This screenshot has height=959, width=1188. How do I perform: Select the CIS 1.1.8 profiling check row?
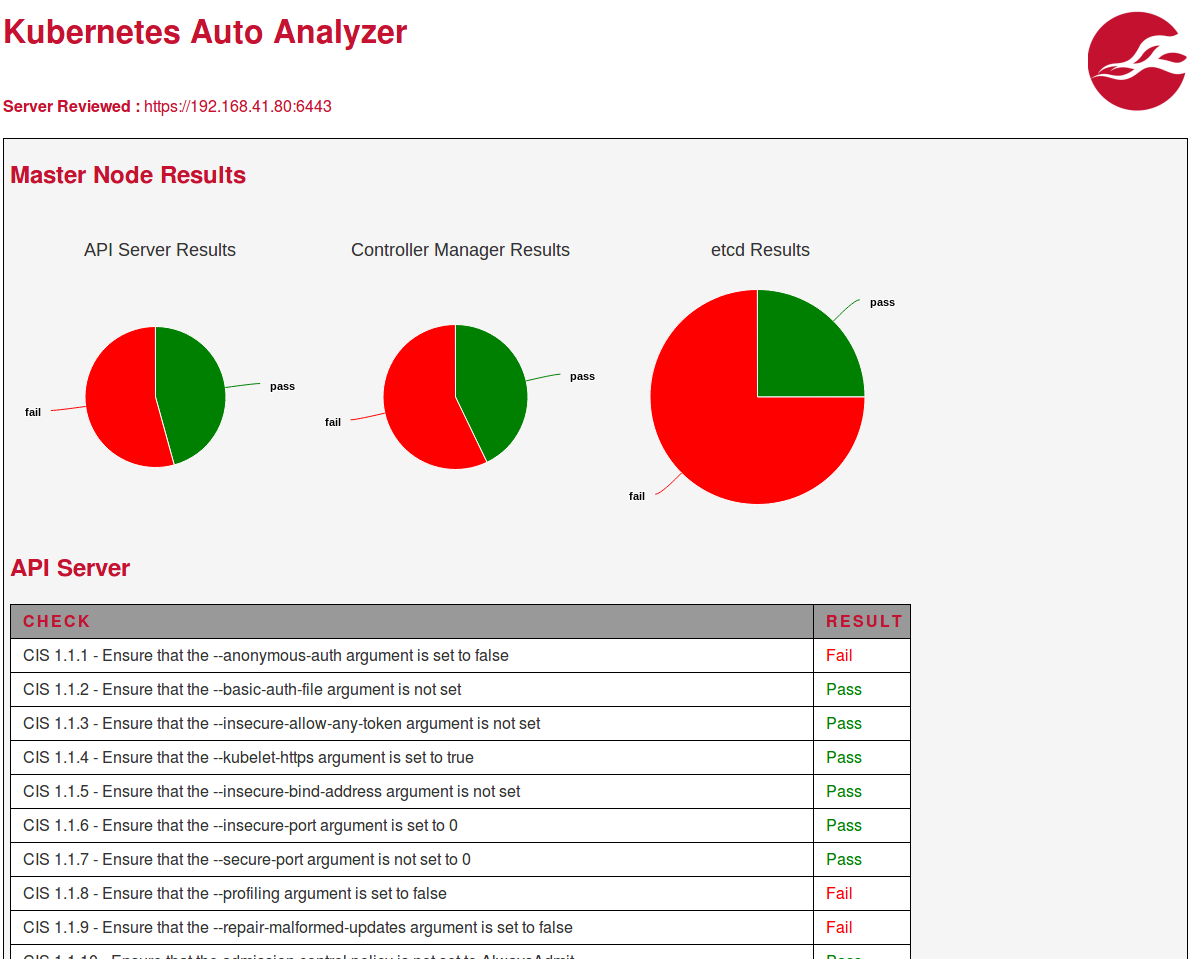(x=461, y=894)
